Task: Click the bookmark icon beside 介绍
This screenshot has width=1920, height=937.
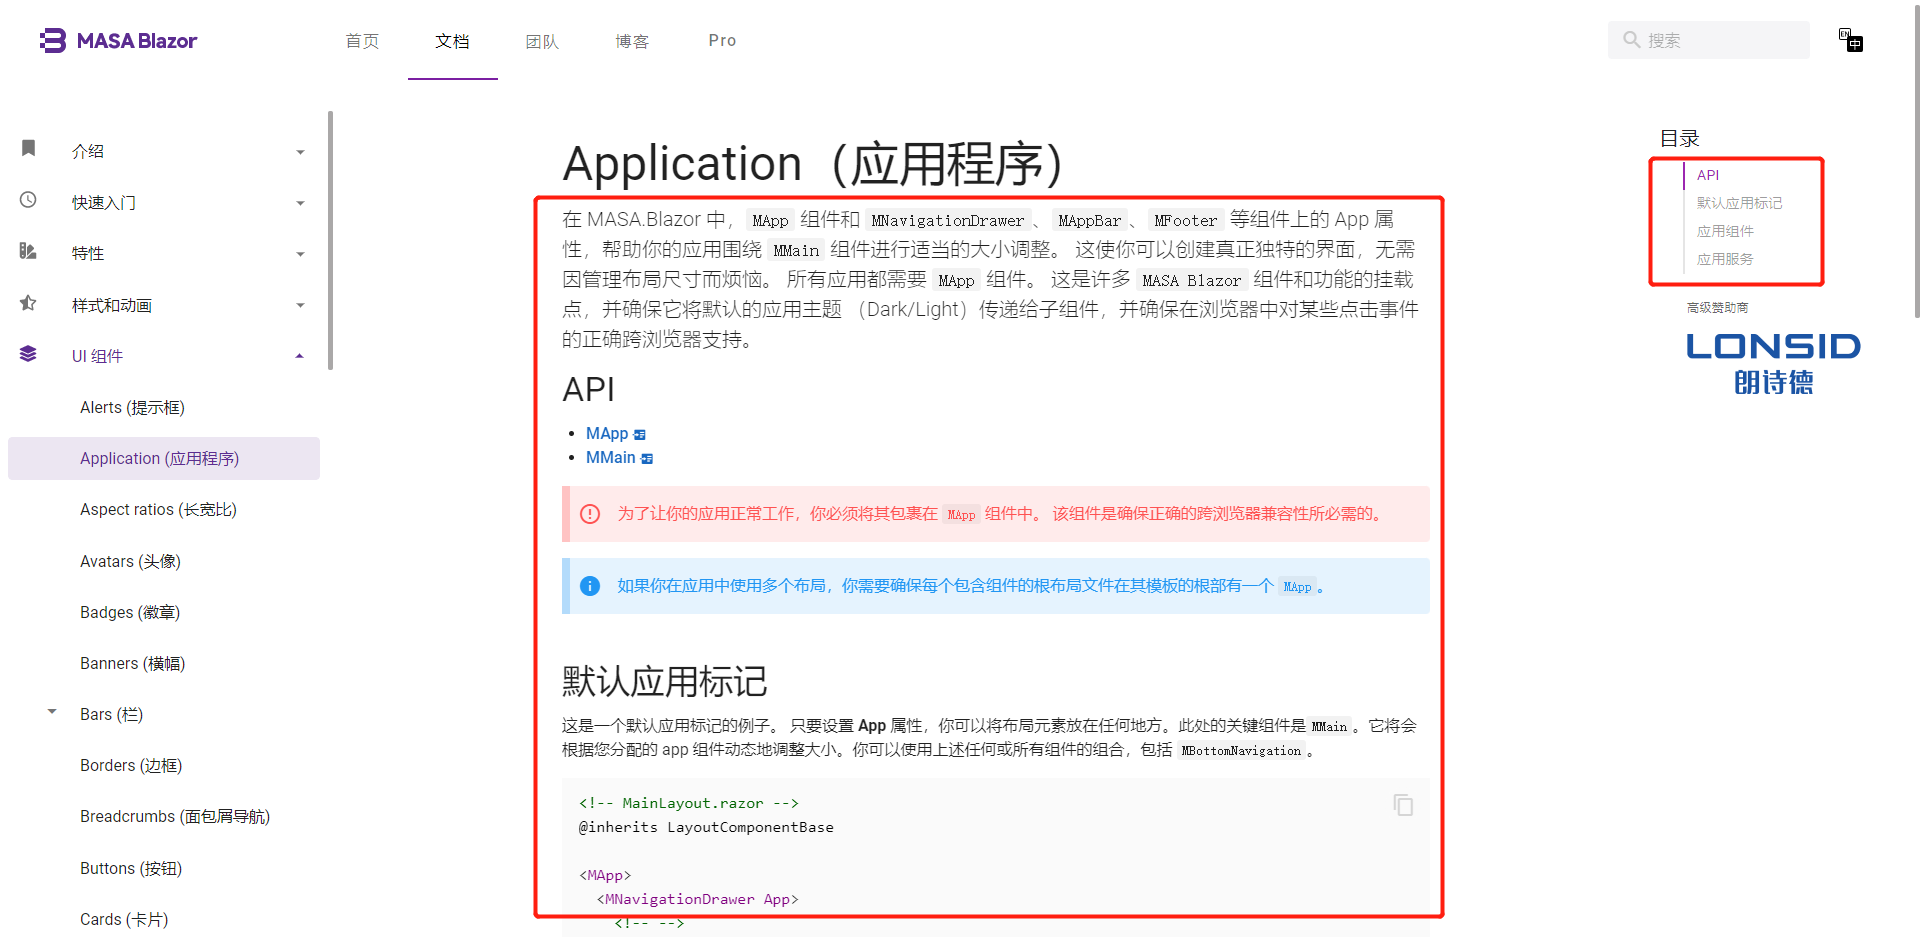Action: 28,149
